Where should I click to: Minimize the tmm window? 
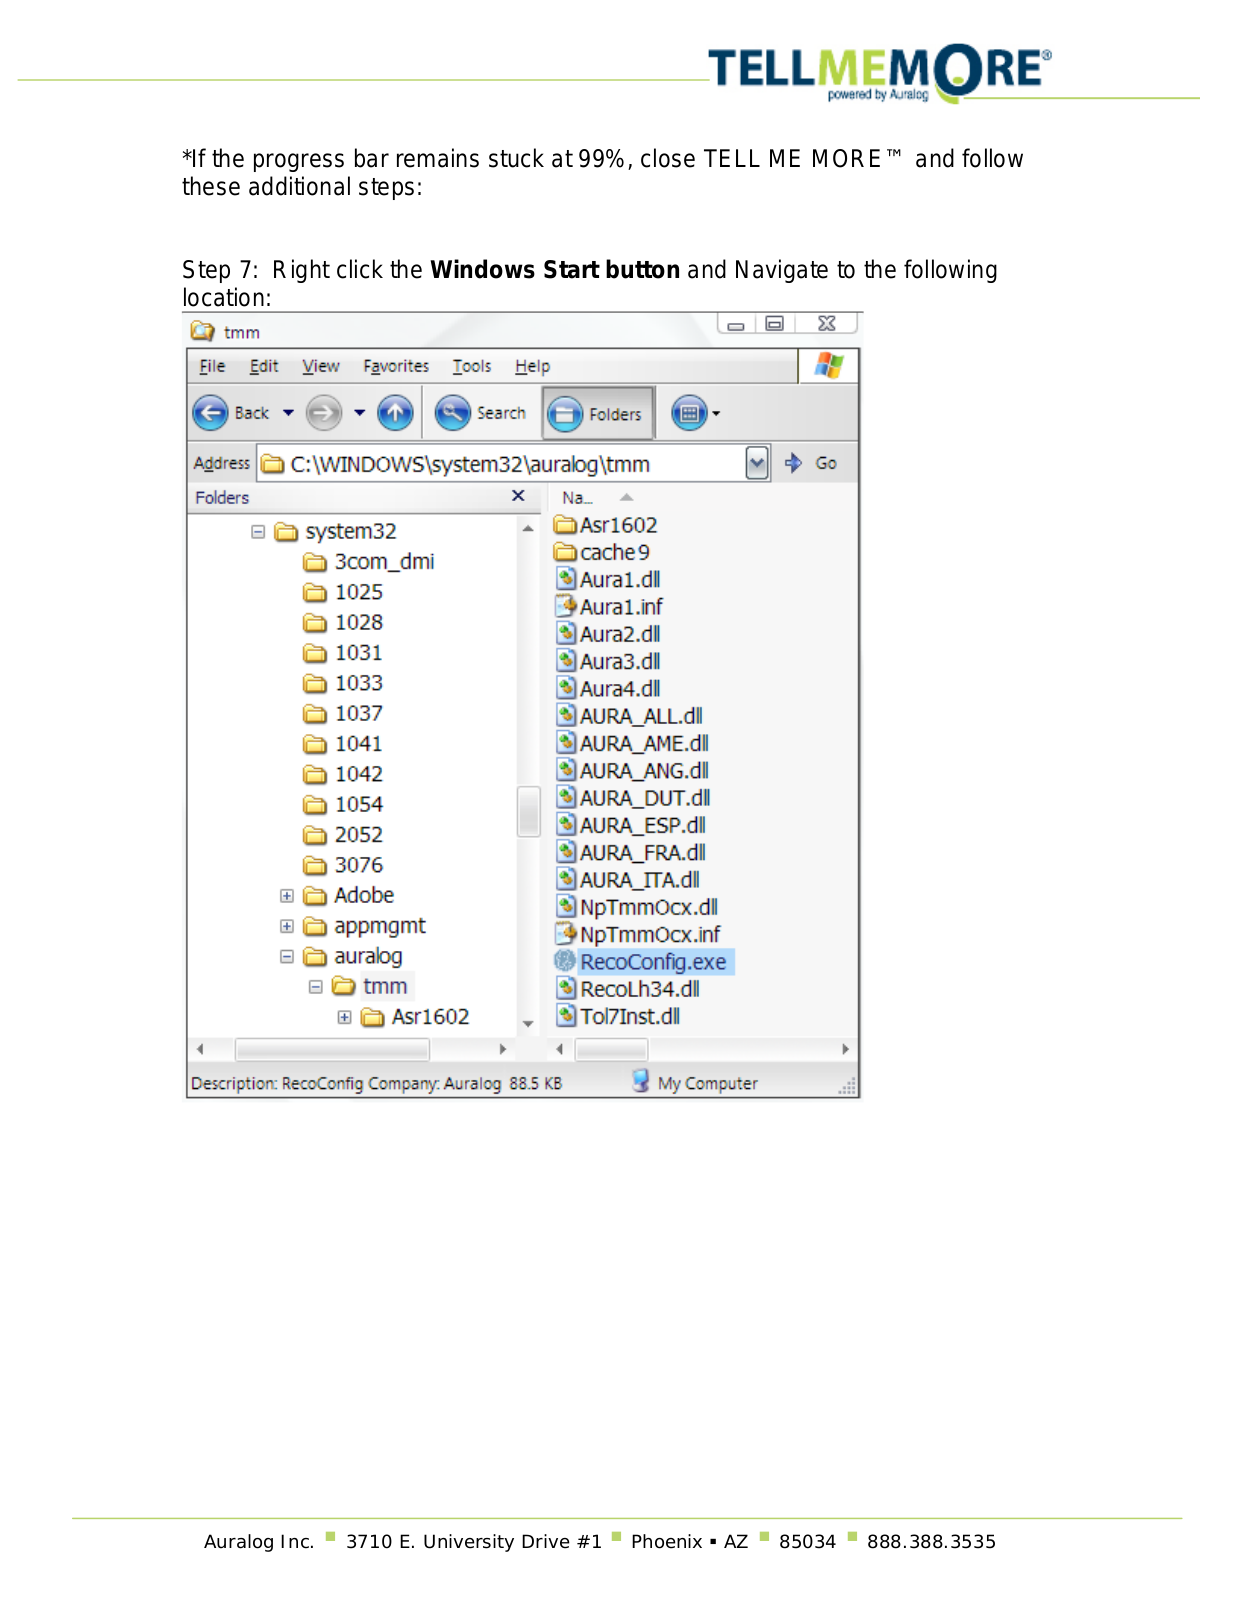(x=736, y=324)
